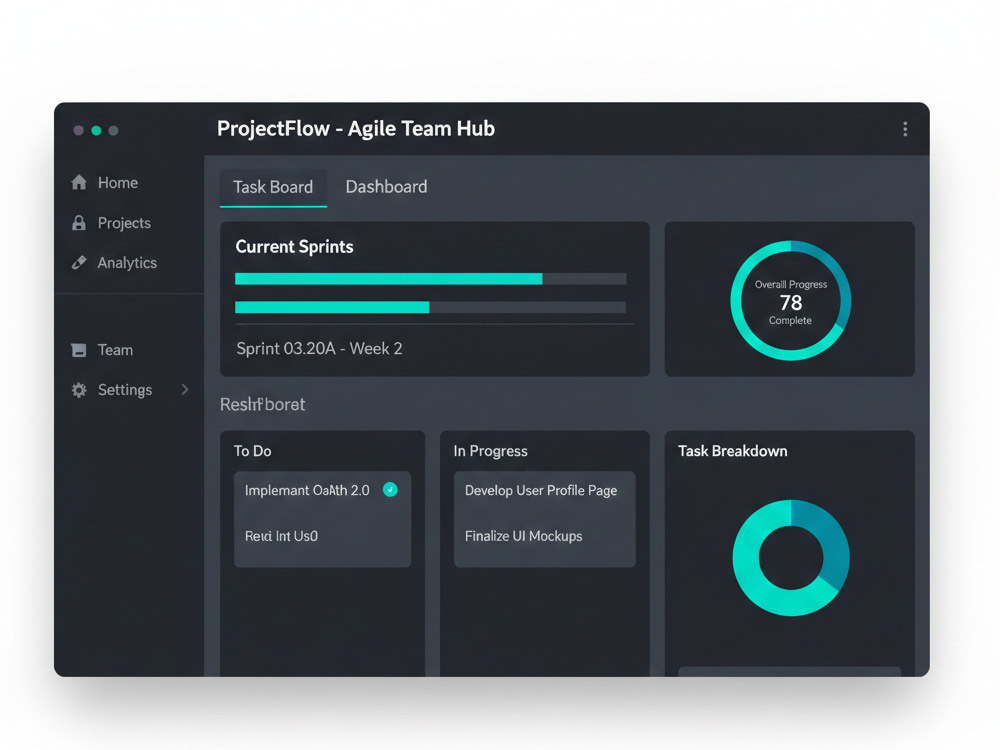Click the Home house icon
The image size is (1000, 750).
79,182
